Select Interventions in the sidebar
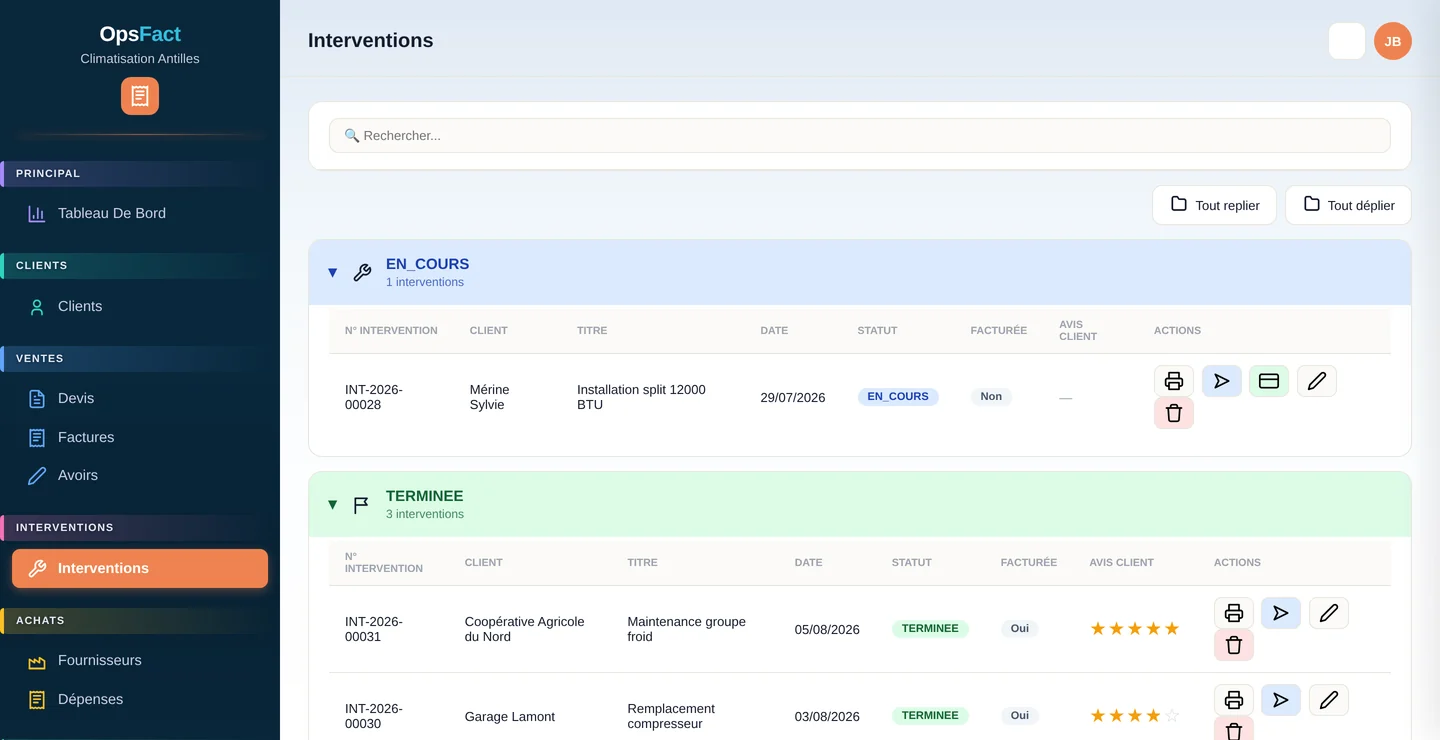 coord(140,568)
